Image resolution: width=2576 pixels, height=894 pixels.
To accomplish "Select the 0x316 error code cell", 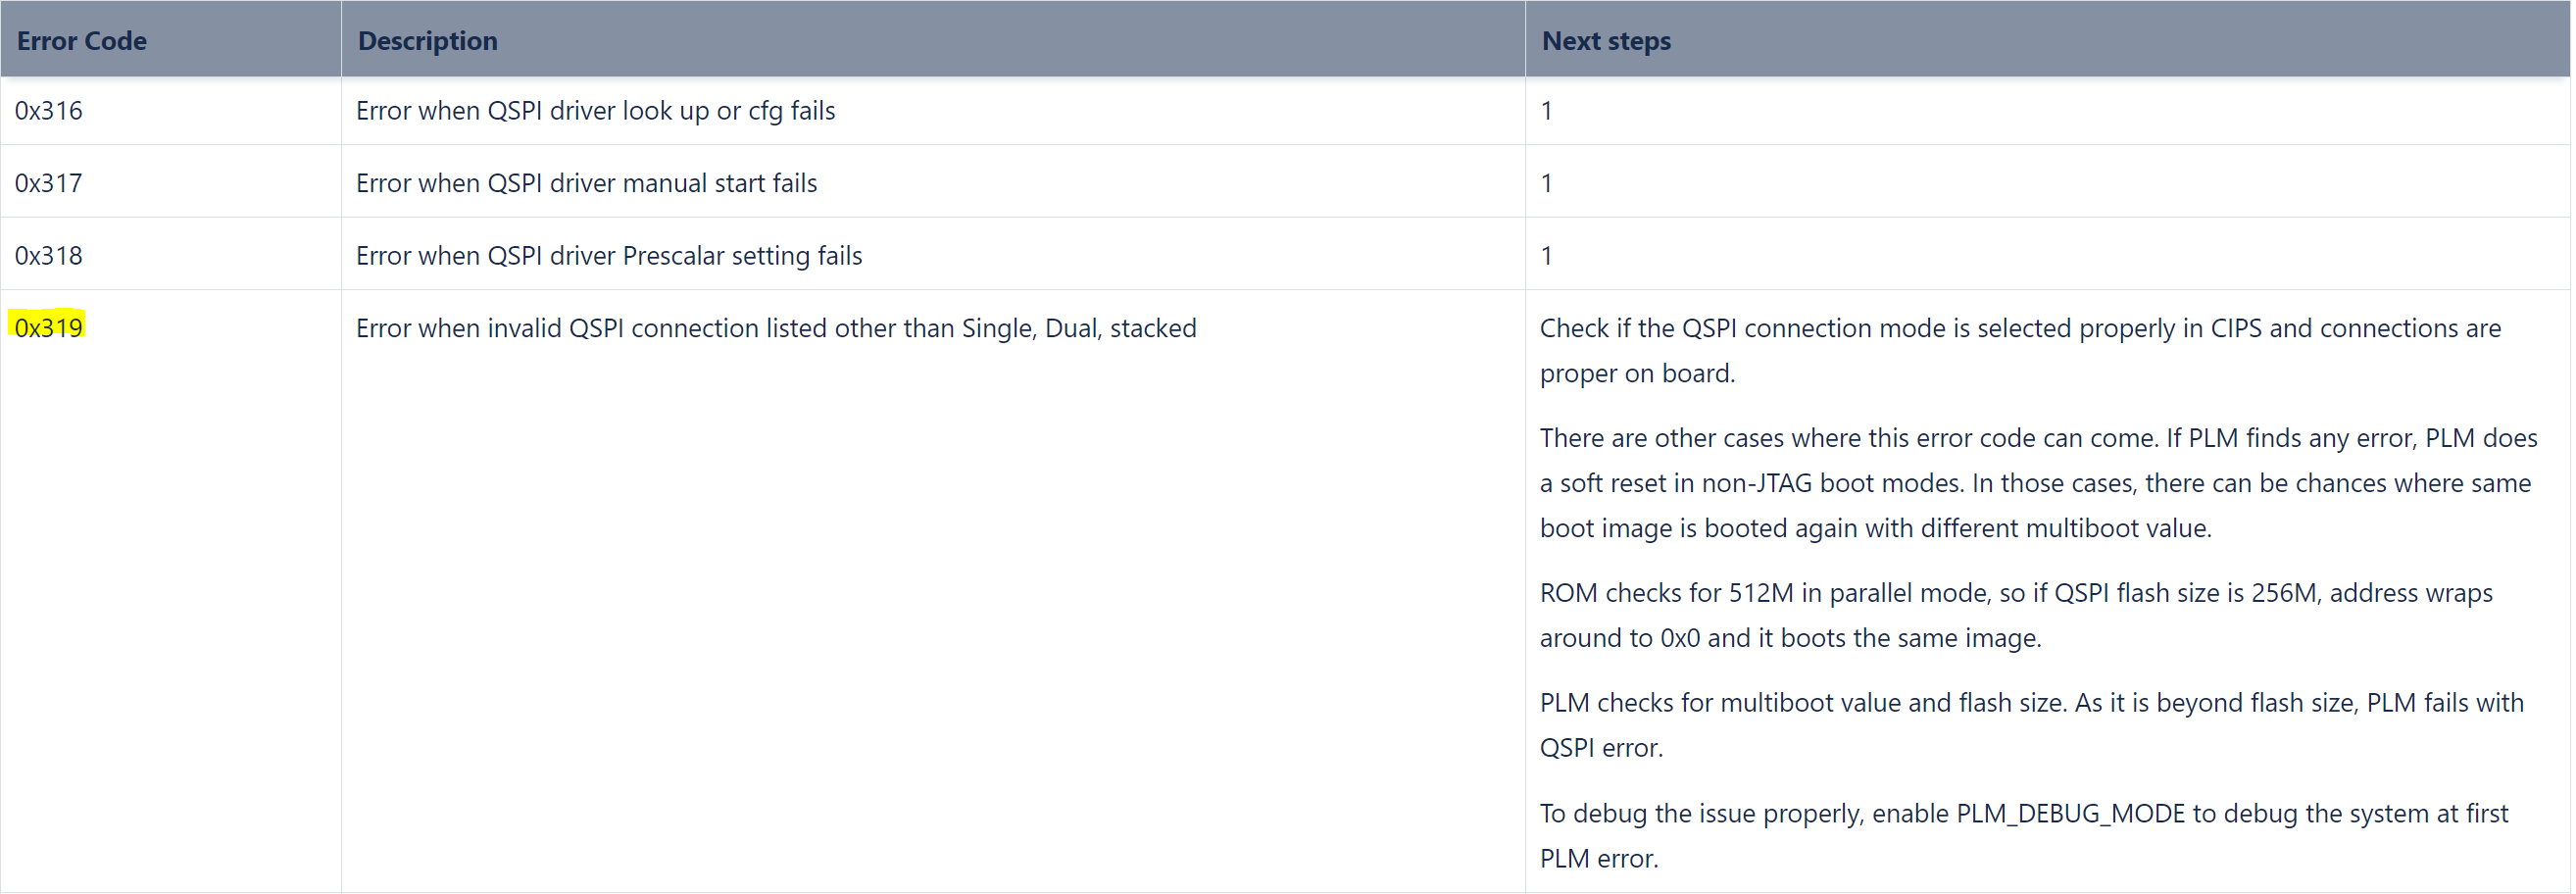I will tap(49, 111).
